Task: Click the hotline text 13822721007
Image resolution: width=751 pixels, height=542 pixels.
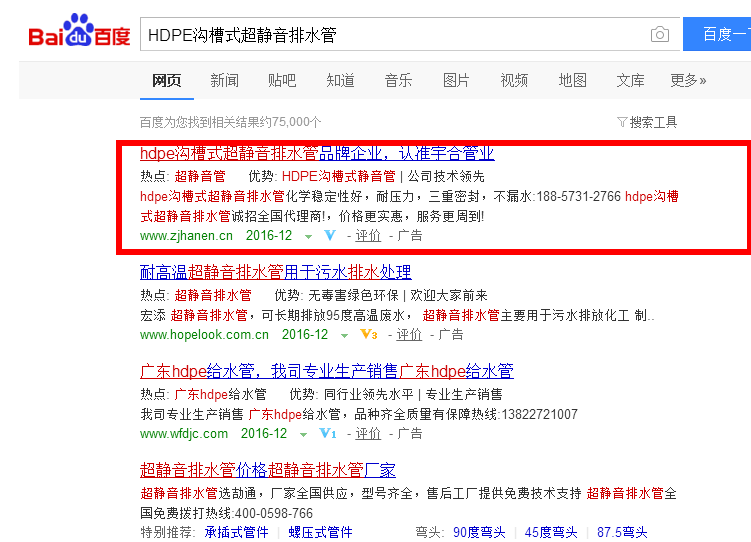Action: coord(539,414)
